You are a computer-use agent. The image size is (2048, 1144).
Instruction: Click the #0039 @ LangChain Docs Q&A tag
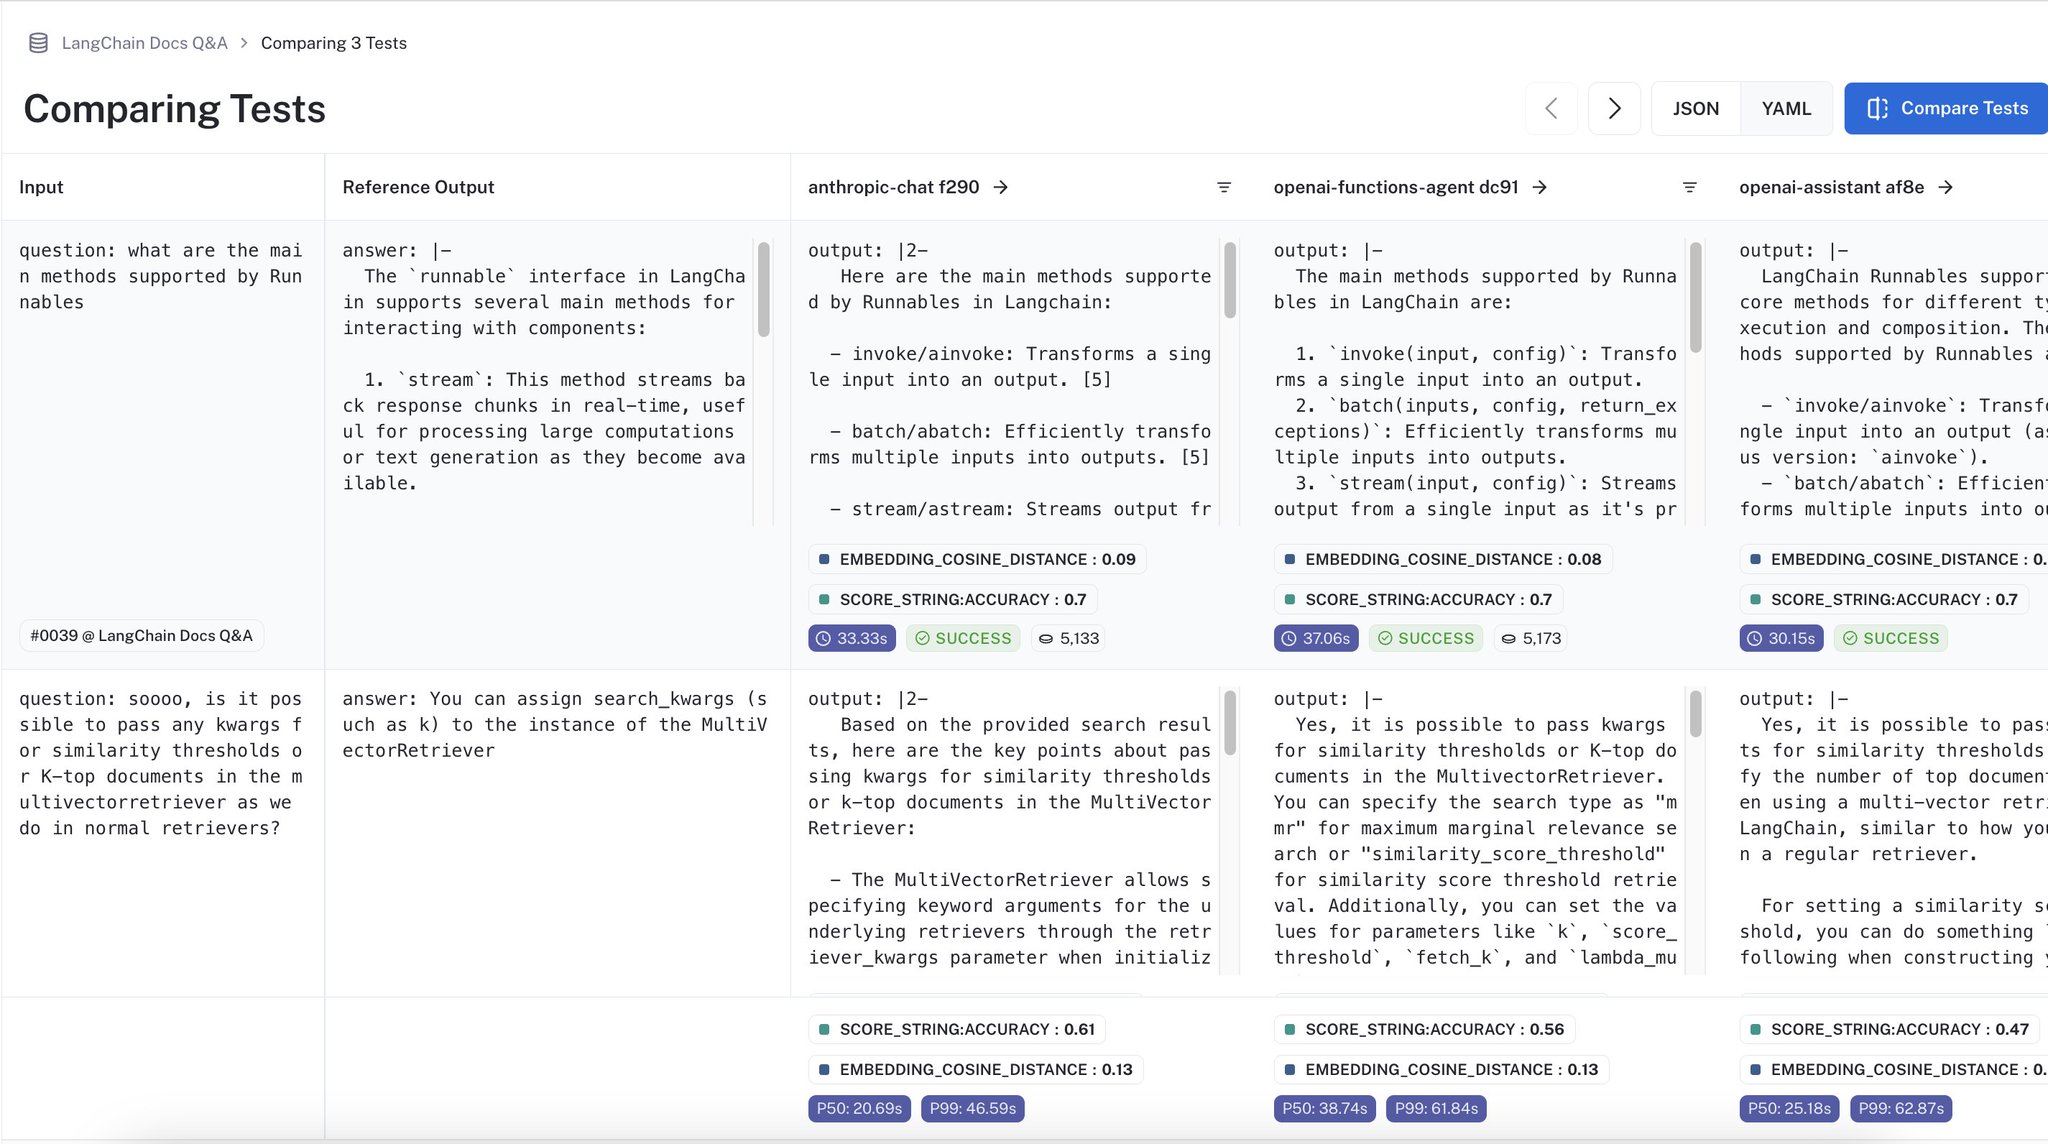pyautogui.click(x=141, y=635)
